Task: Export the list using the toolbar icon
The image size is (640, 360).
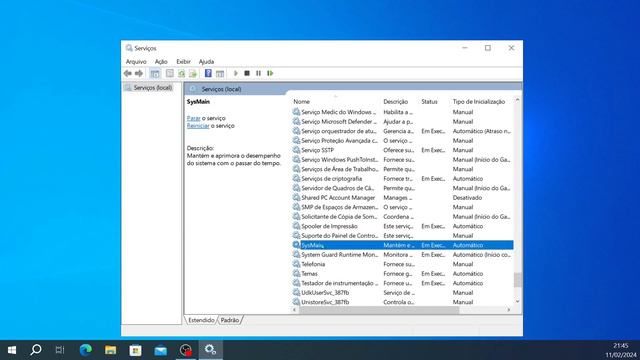Action: (x=193, y=73)
